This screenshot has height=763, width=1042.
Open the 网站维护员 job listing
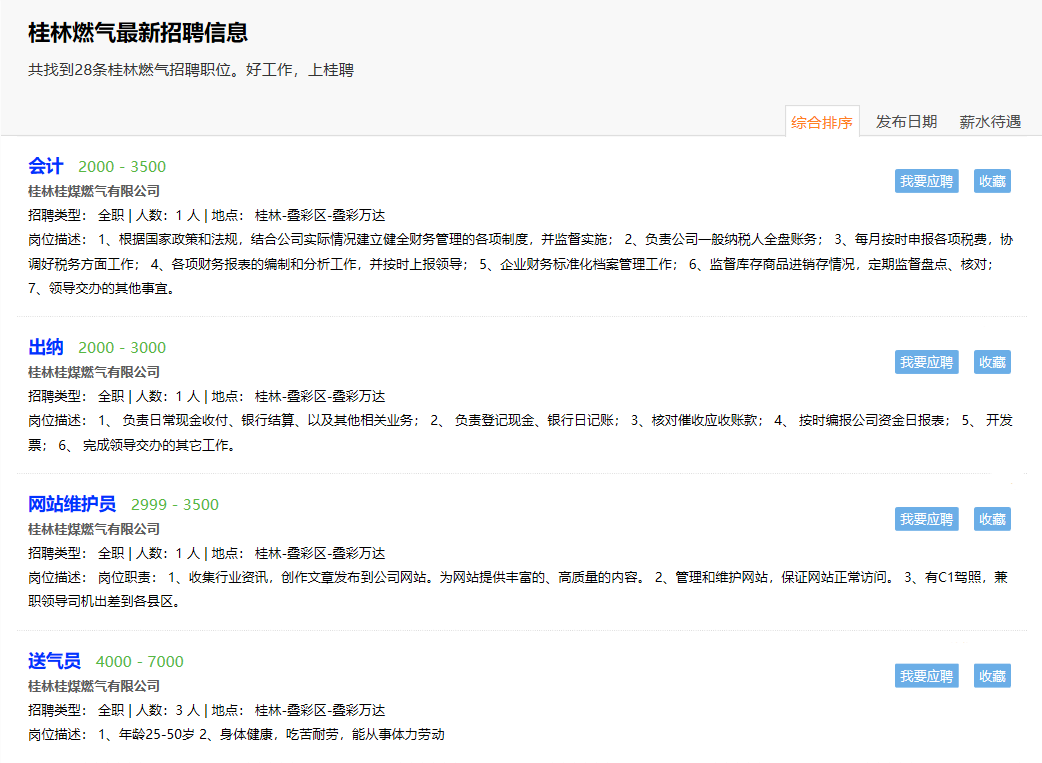[x=72, y=504]
